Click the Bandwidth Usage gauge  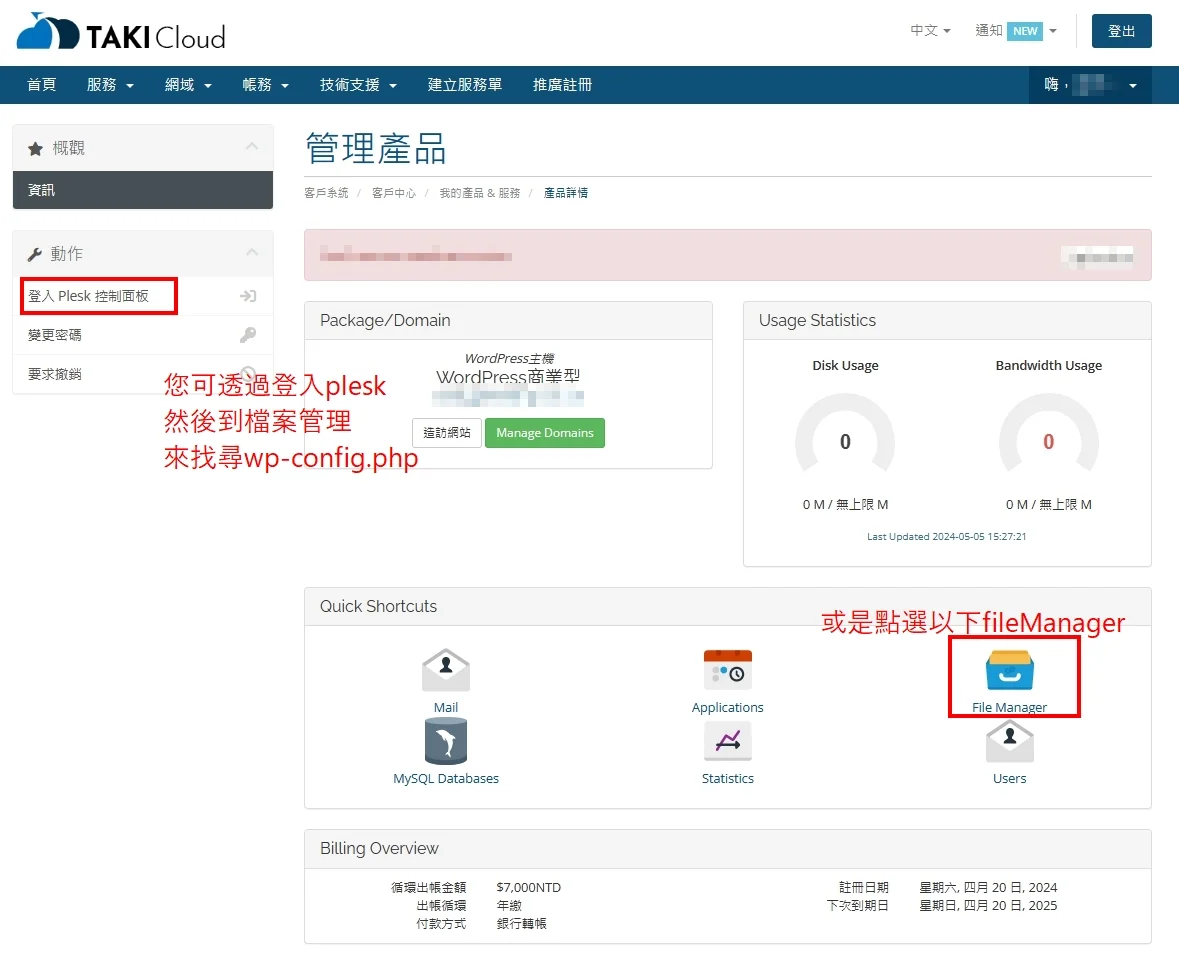pyautogui.click(x=1048, y=435)
